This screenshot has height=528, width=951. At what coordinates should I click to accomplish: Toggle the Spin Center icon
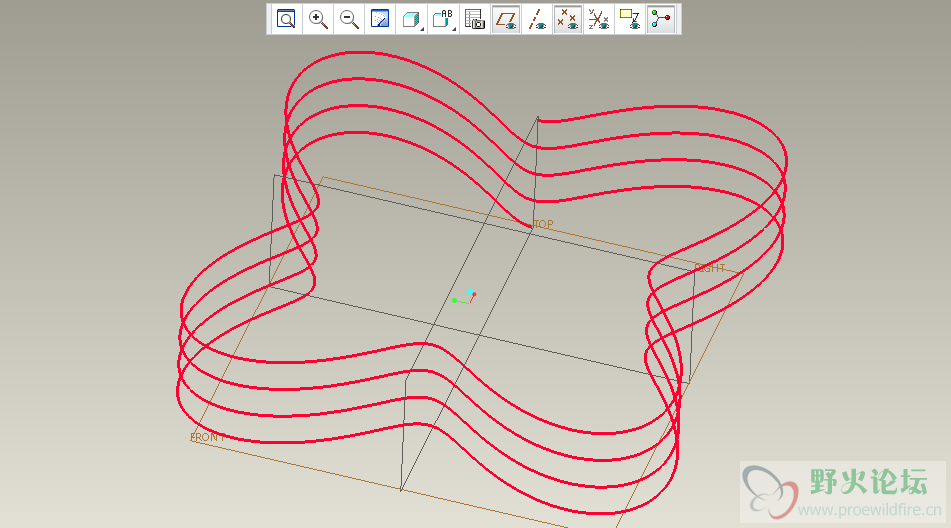coord(660,19)
